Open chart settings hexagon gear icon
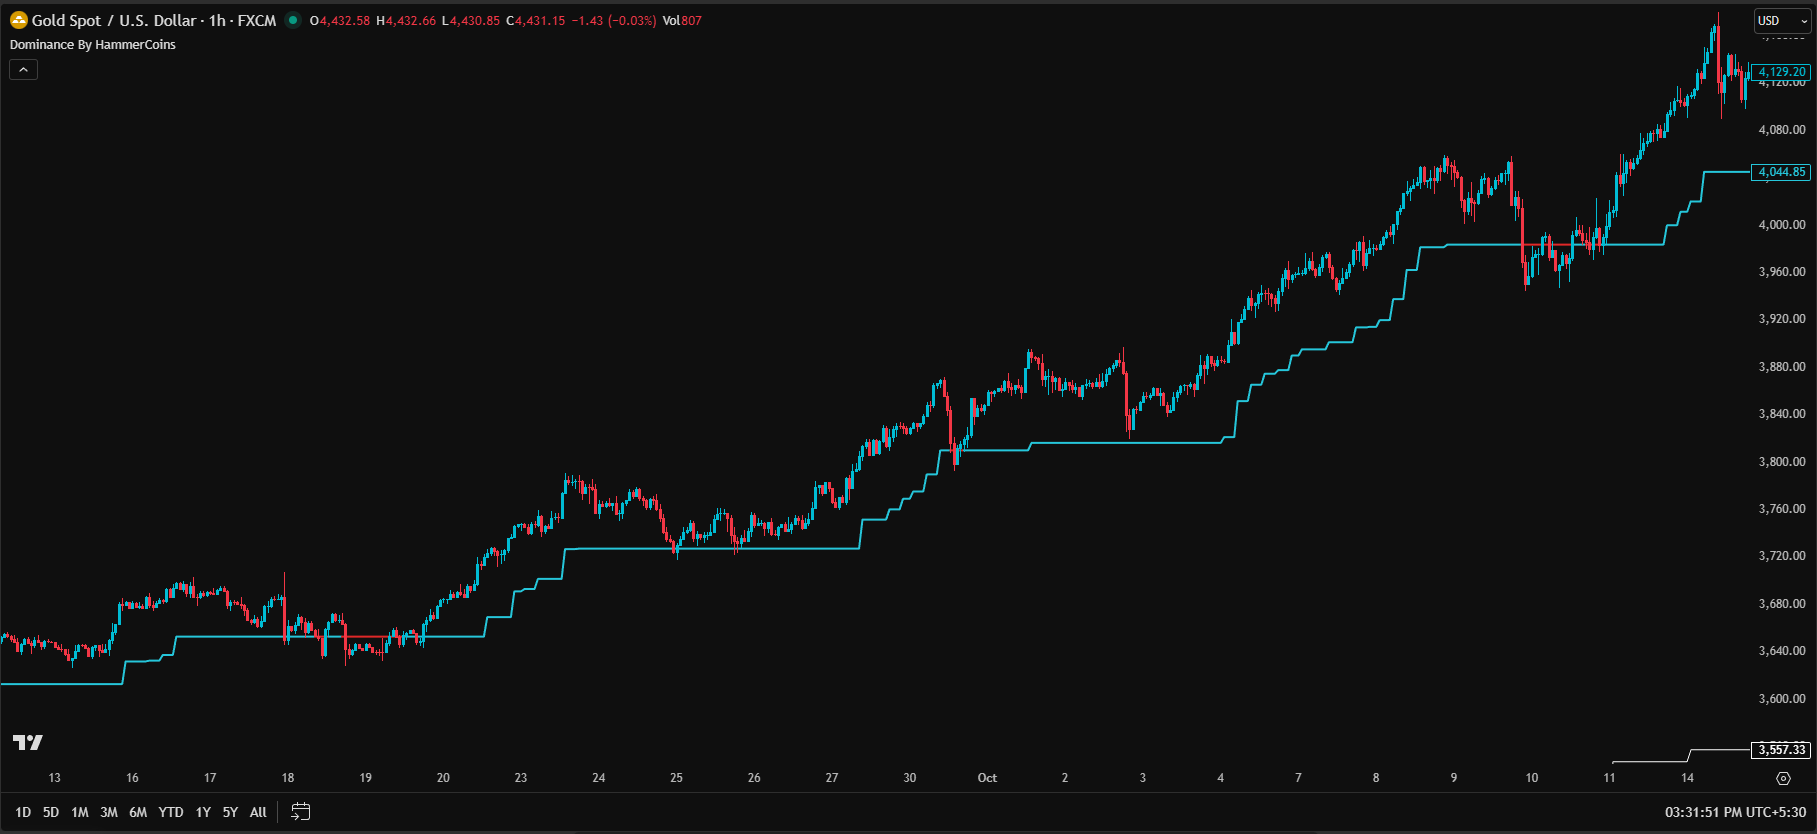The height and width of the screenshot is (834, 1817). [x=1783, y=778]
